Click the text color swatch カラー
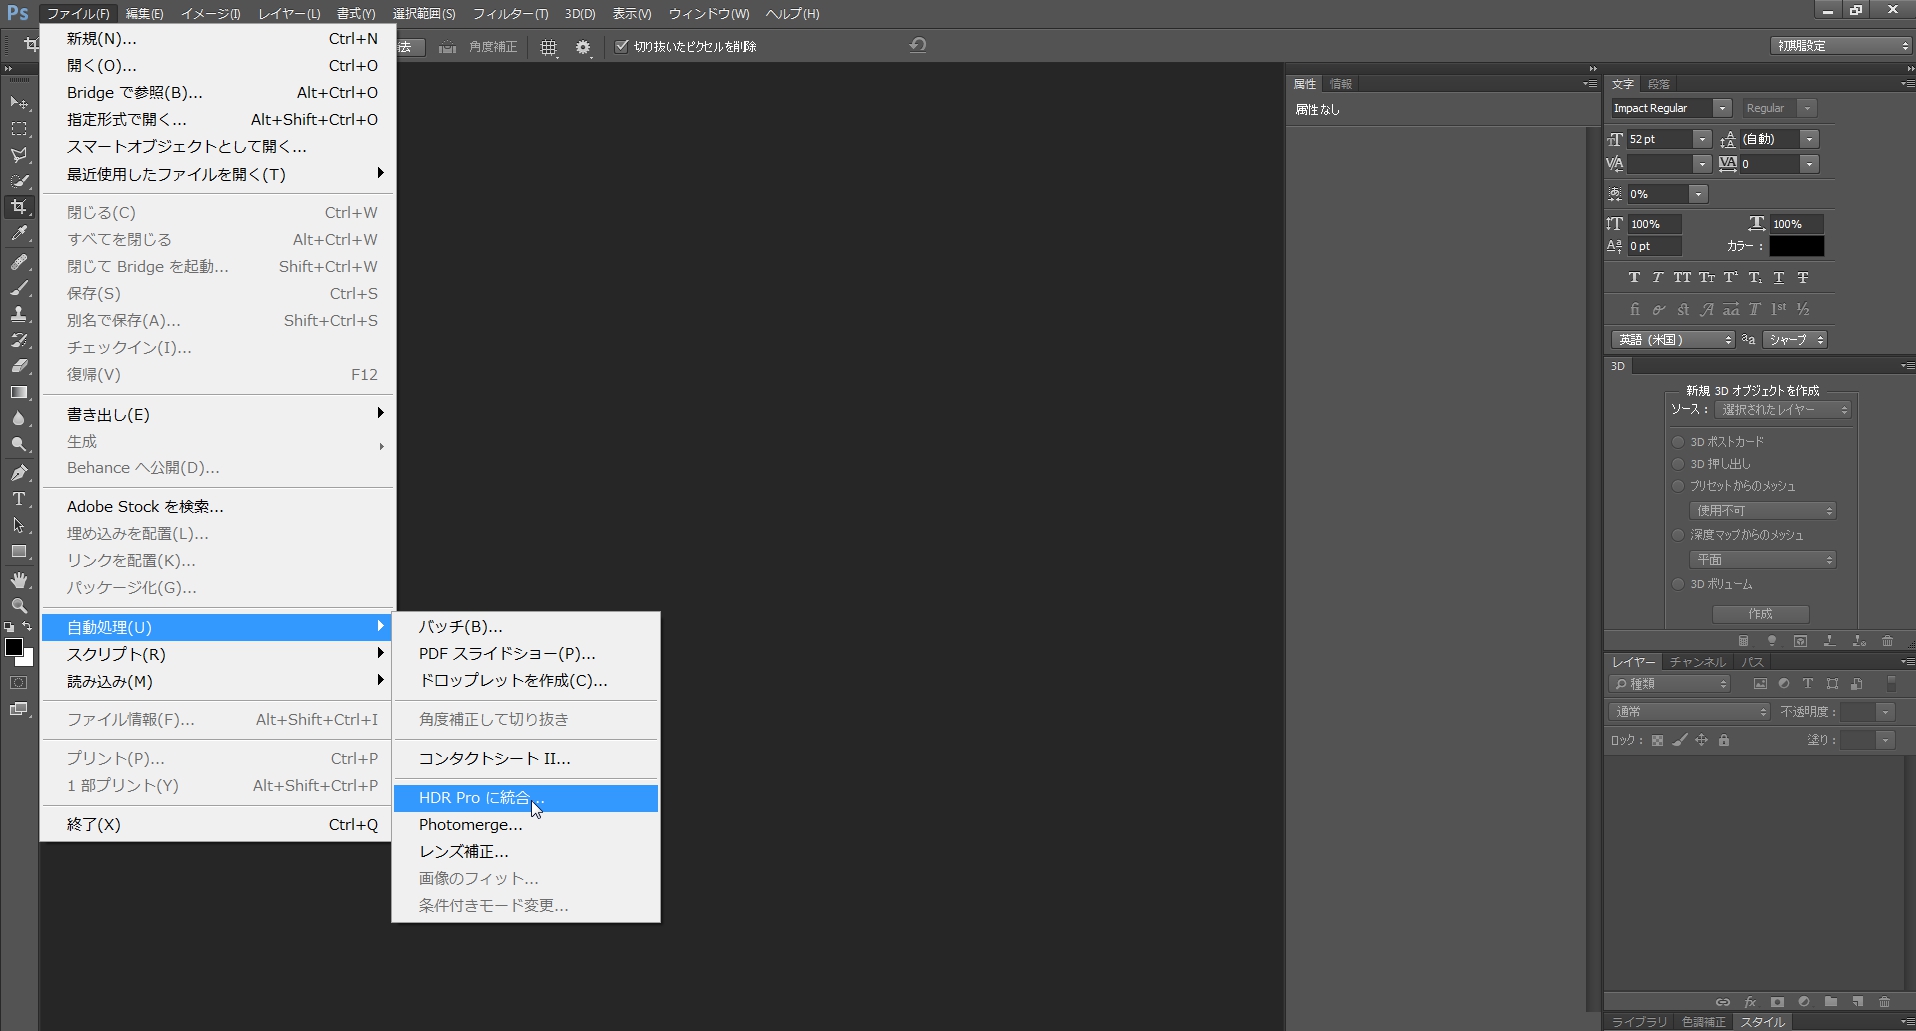 point(1797,246)
